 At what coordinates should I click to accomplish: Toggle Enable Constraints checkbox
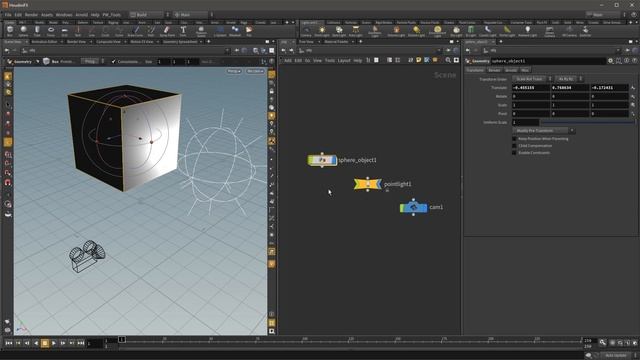pos(514,153)
